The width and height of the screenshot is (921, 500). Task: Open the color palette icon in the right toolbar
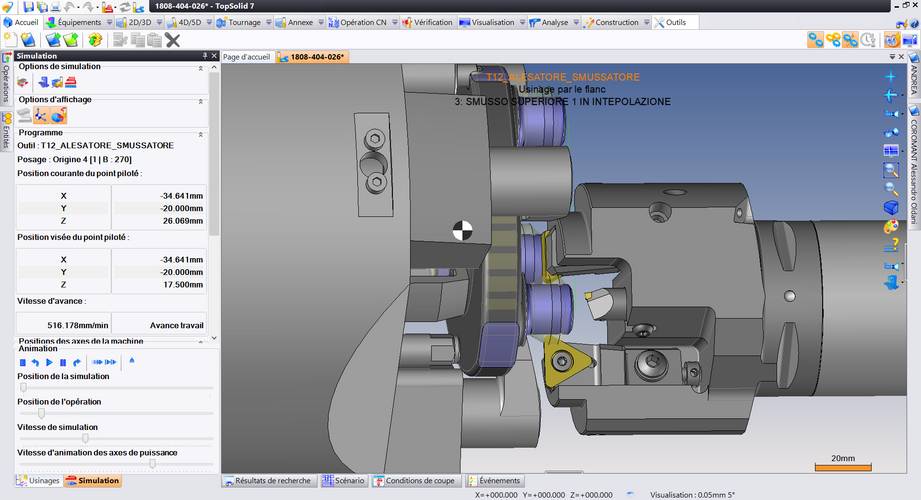[891, 226]
